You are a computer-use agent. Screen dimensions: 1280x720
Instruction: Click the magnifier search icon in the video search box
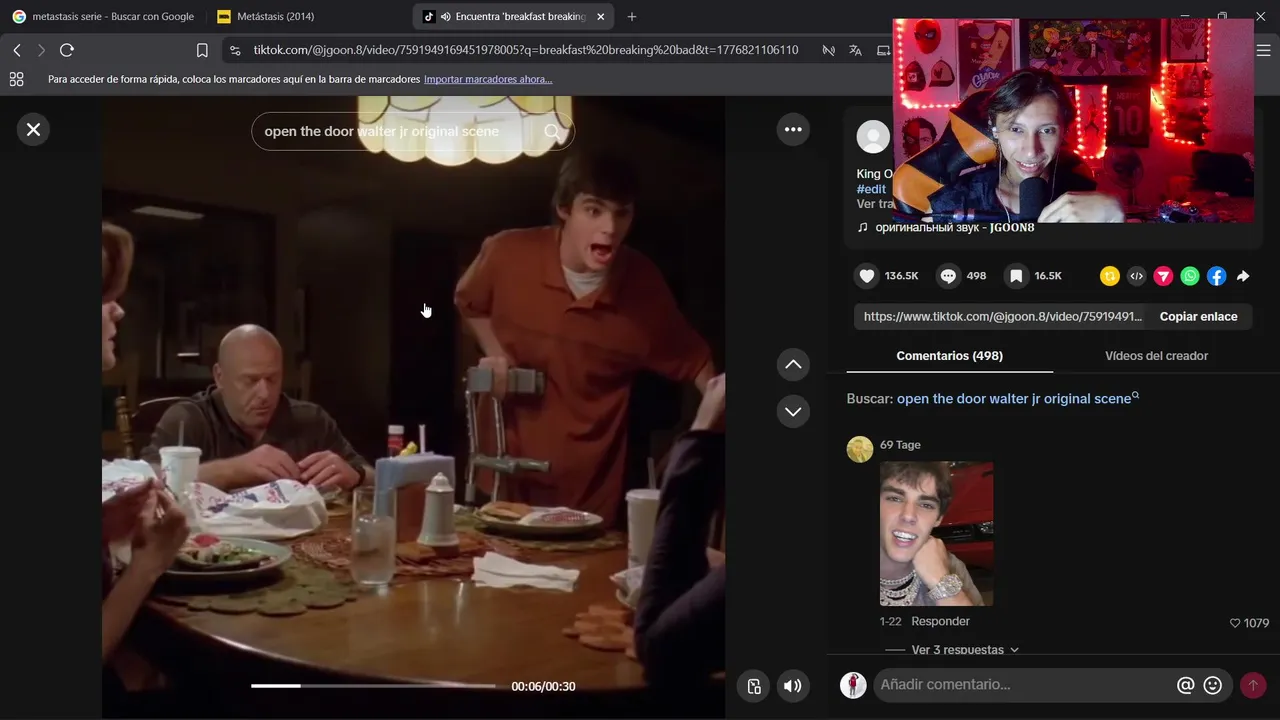click(552, 131)
